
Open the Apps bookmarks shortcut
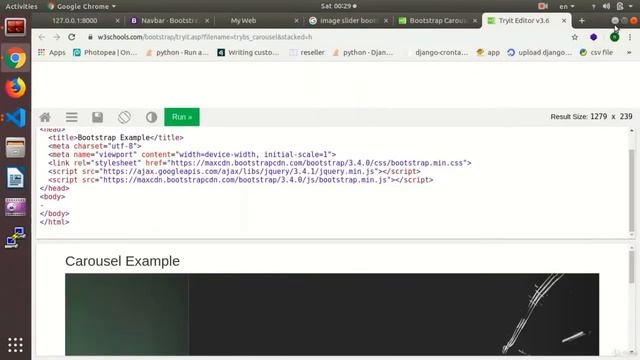(x=52, y=53)
